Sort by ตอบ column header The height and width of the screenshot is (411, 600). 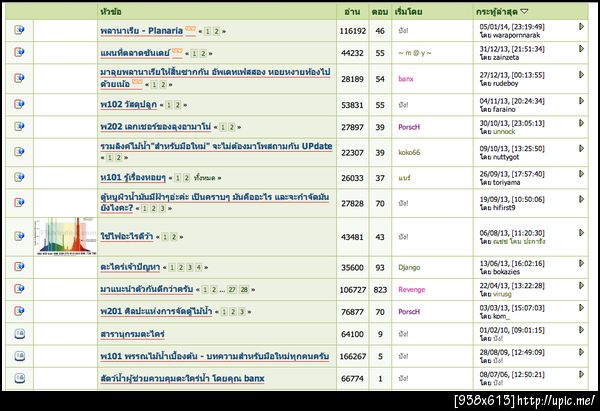click(x=380, y=12)
